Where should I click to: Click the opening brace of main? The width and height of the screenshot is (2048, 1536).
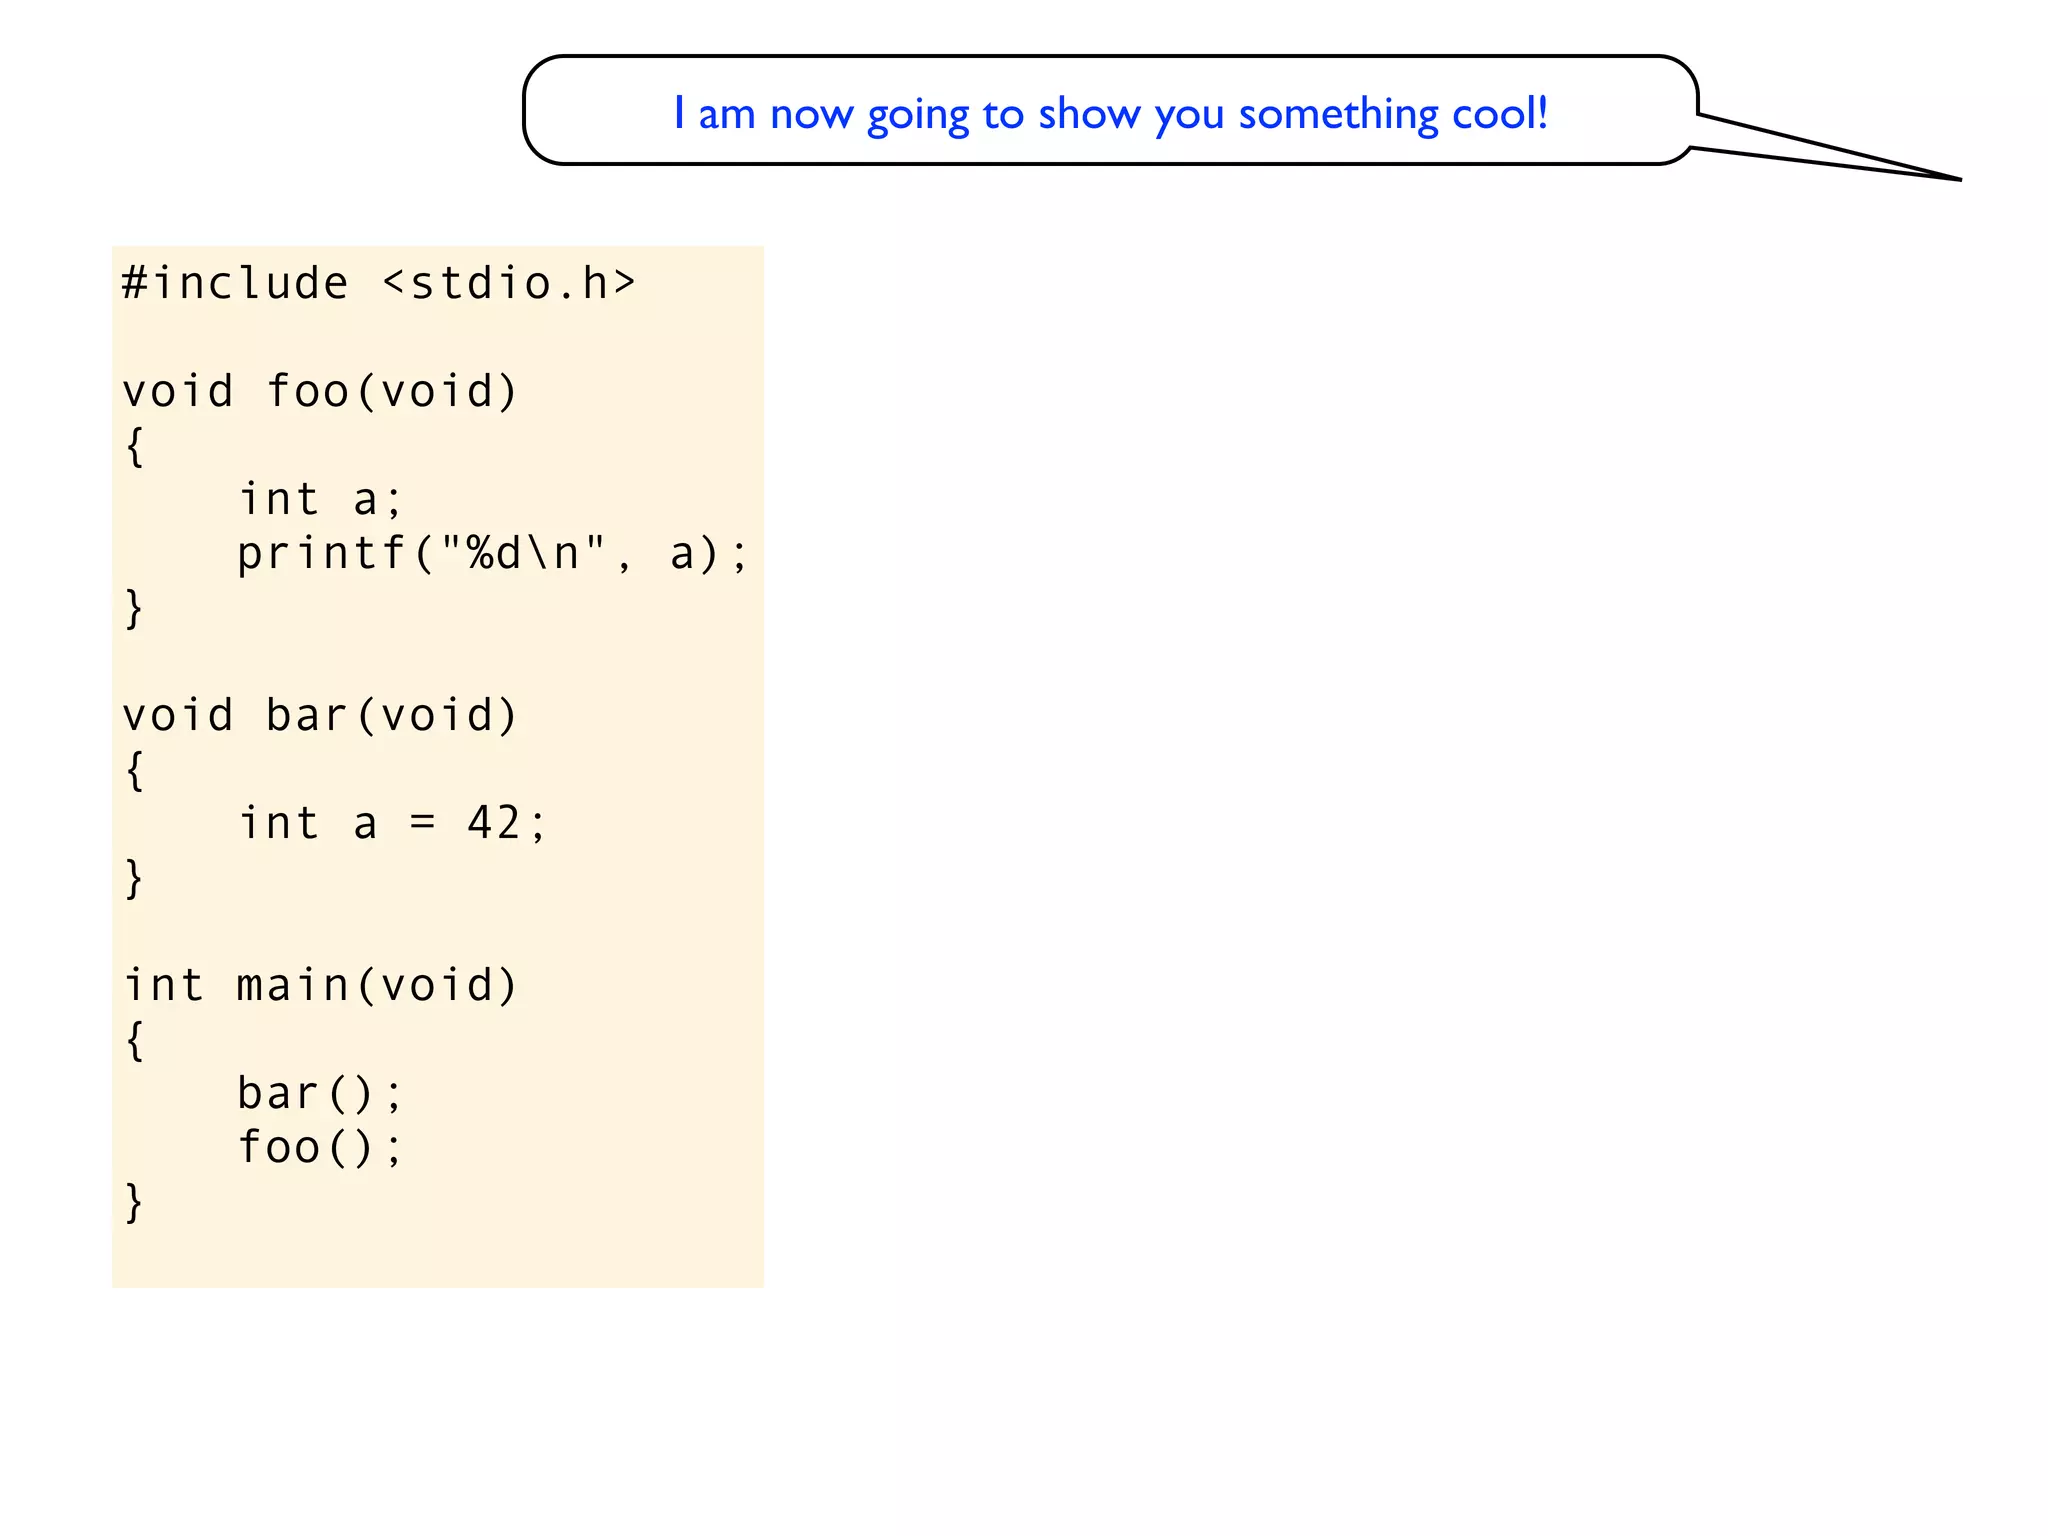135,1040
